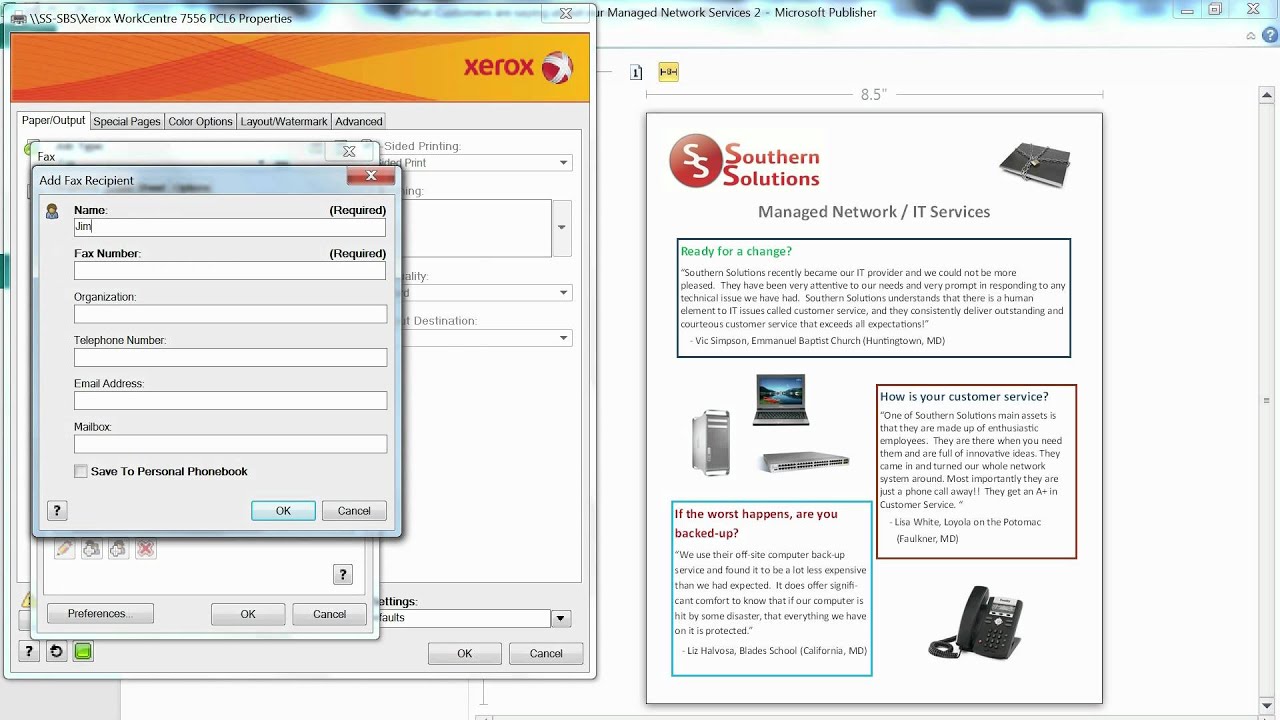Click OK in the Fax dialog
Screen dimensions: 1280x720
pyautogui.click(x=248, y=614)
